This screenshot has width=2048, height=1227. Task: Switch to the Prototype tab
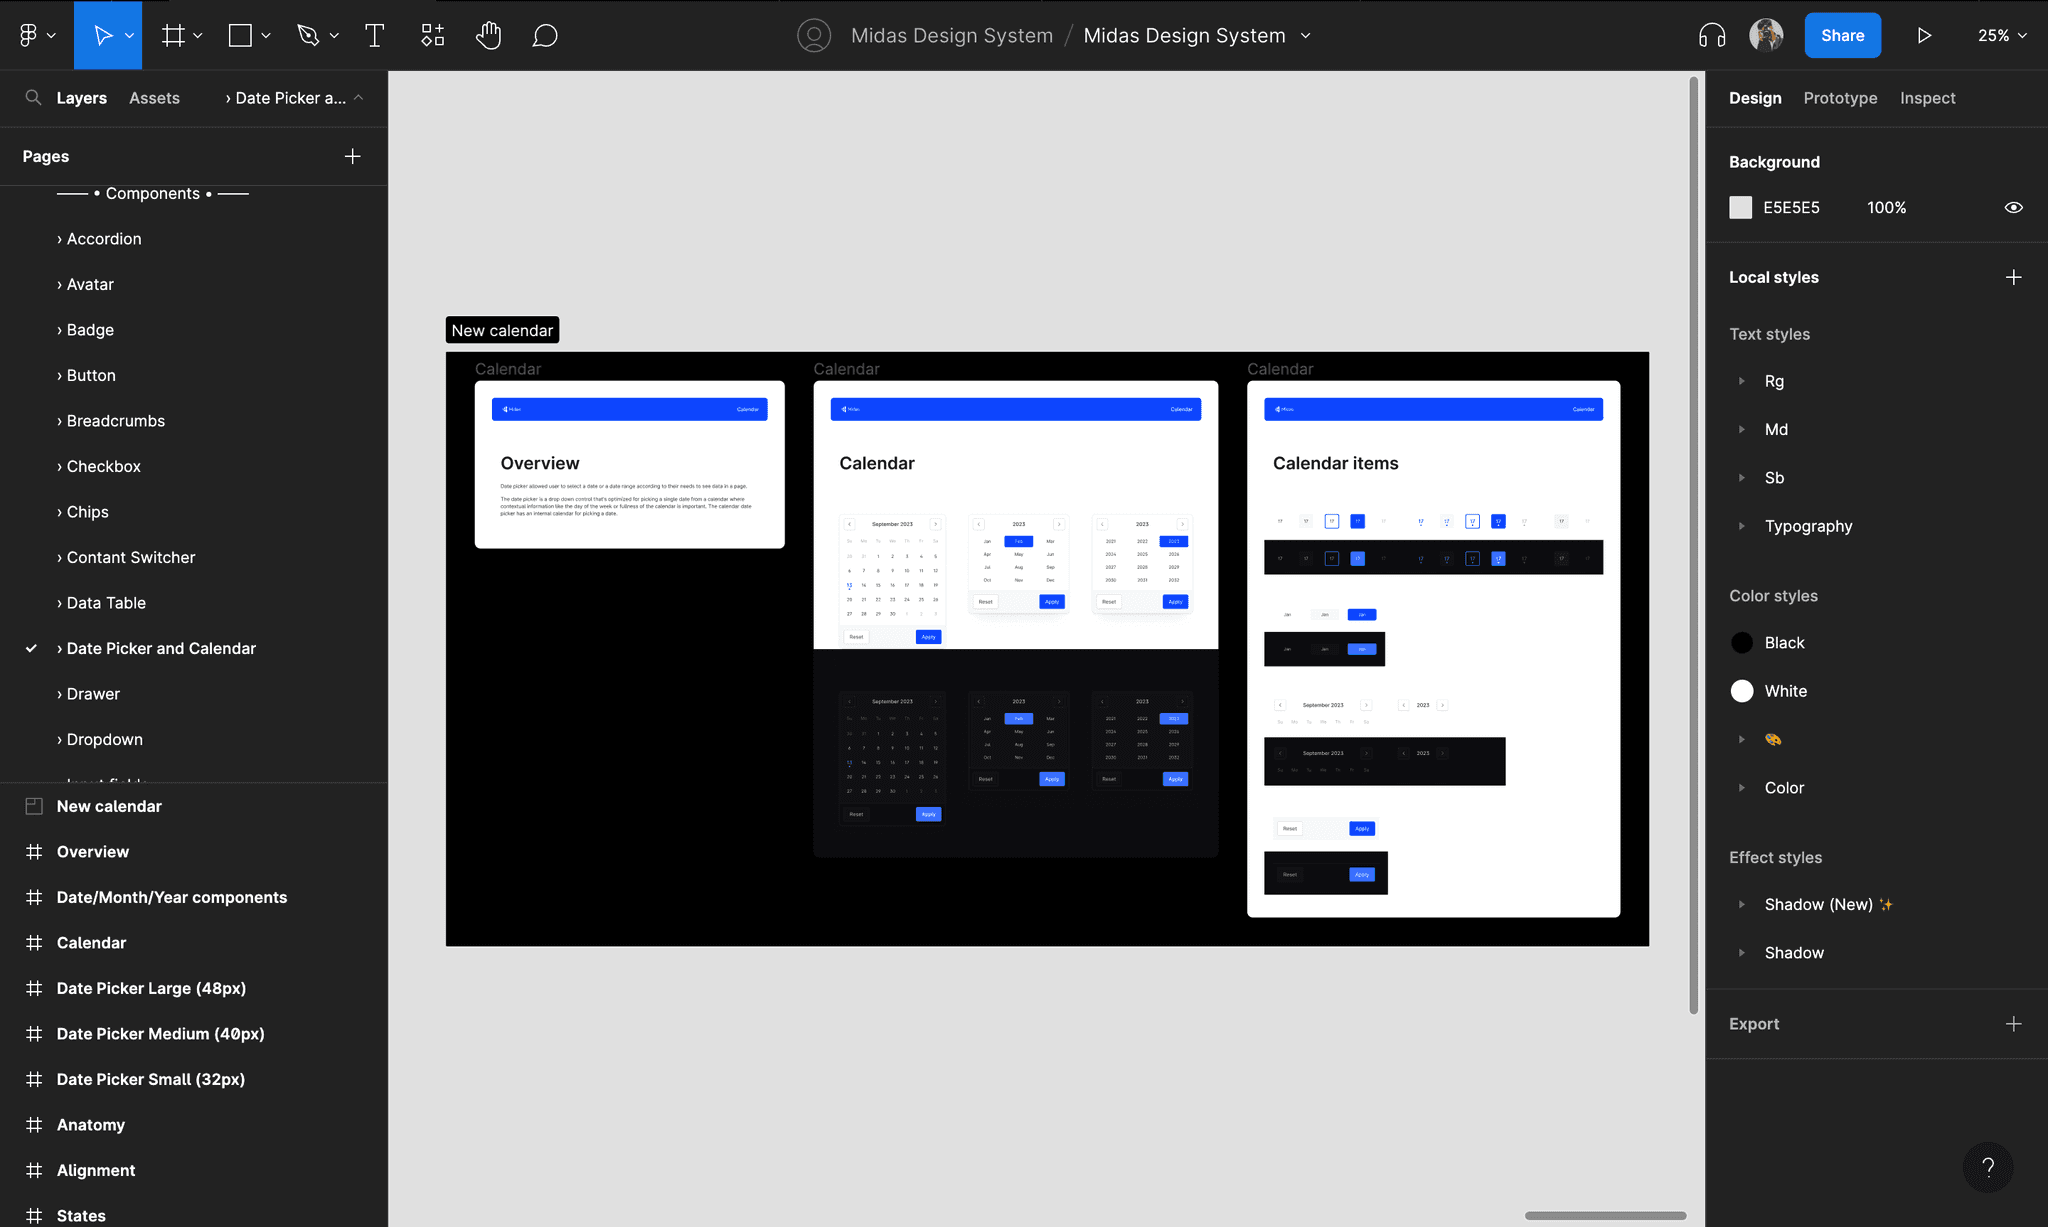pyautogui.click(x=1840, y=98)
